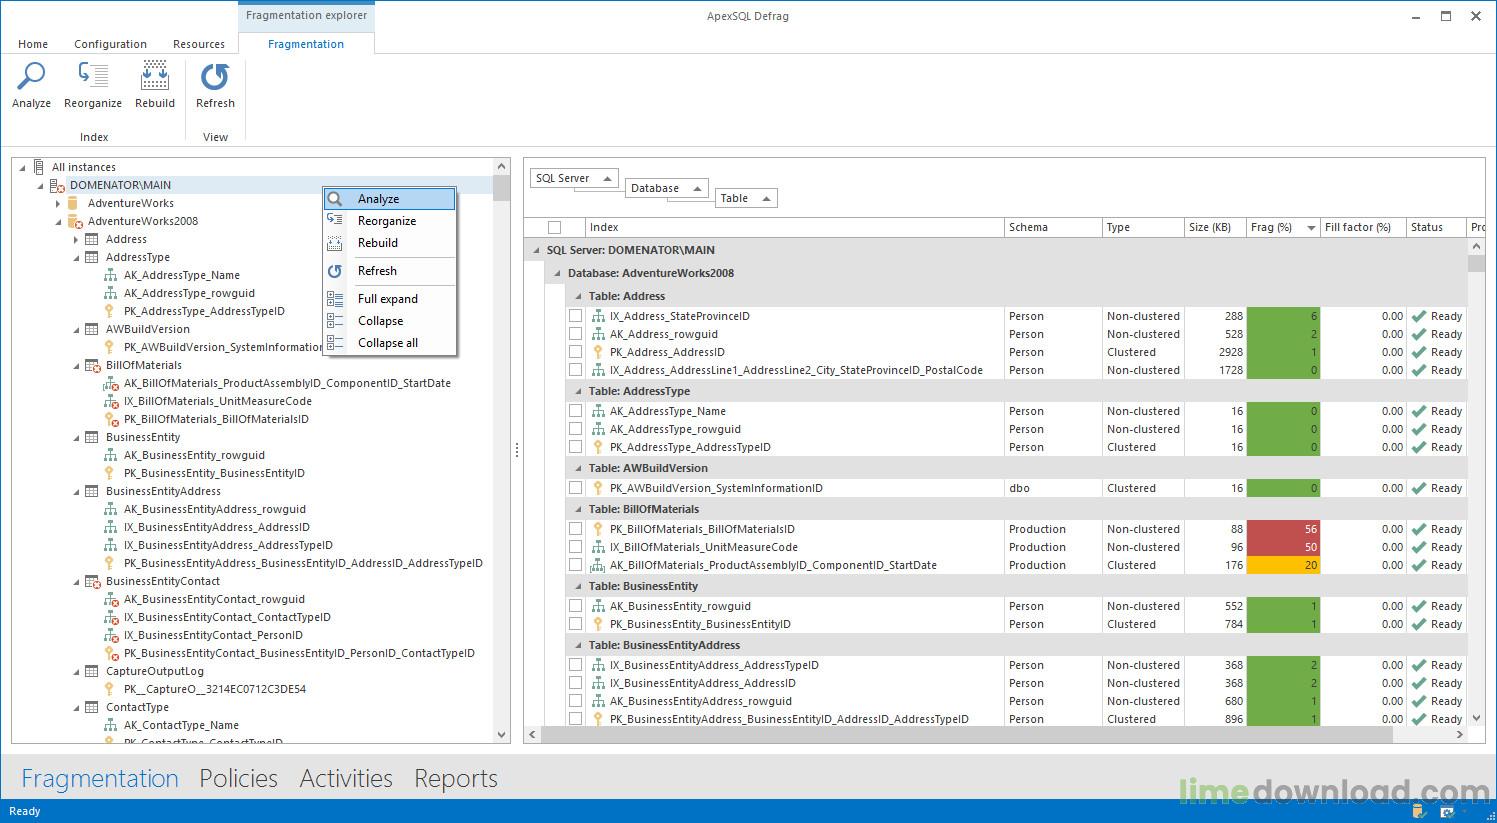This screenshot has width=1497, height=823.
Task: Click the Full expand icon in context menu
Action: tap(335, 299)
